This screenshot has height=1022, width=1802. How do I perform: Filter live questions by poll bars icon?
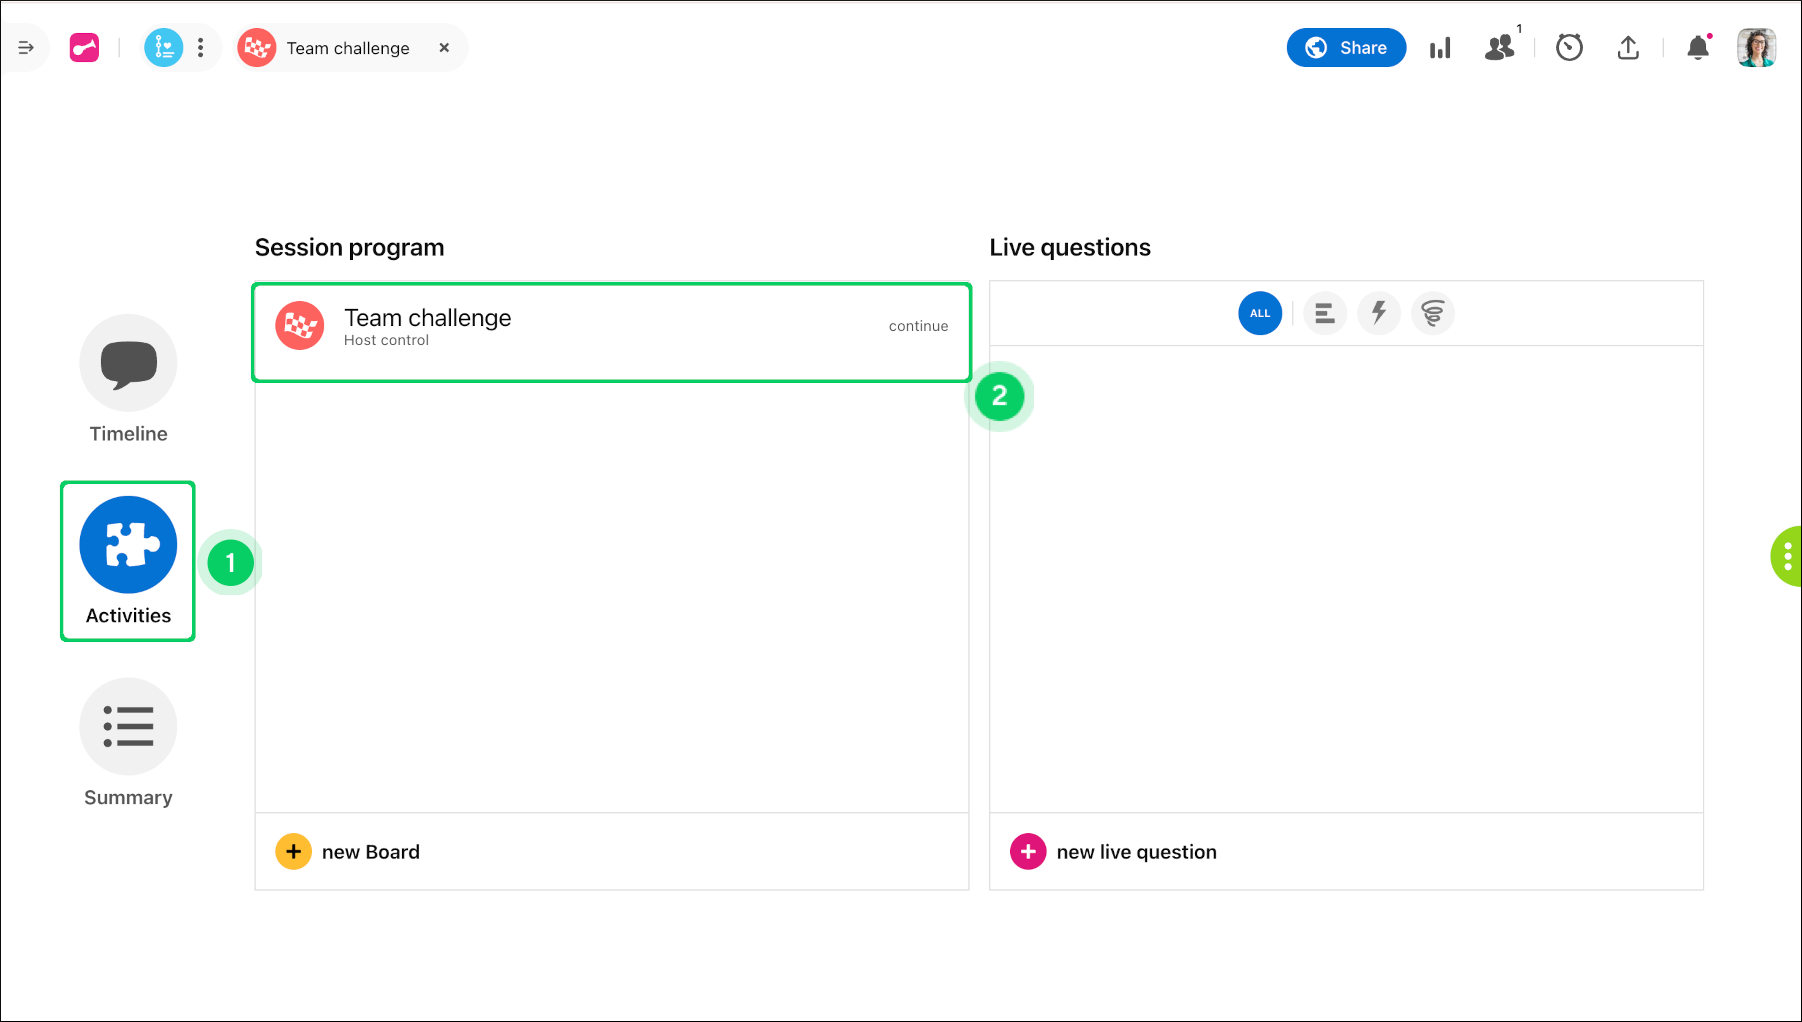pos(1325,313)
